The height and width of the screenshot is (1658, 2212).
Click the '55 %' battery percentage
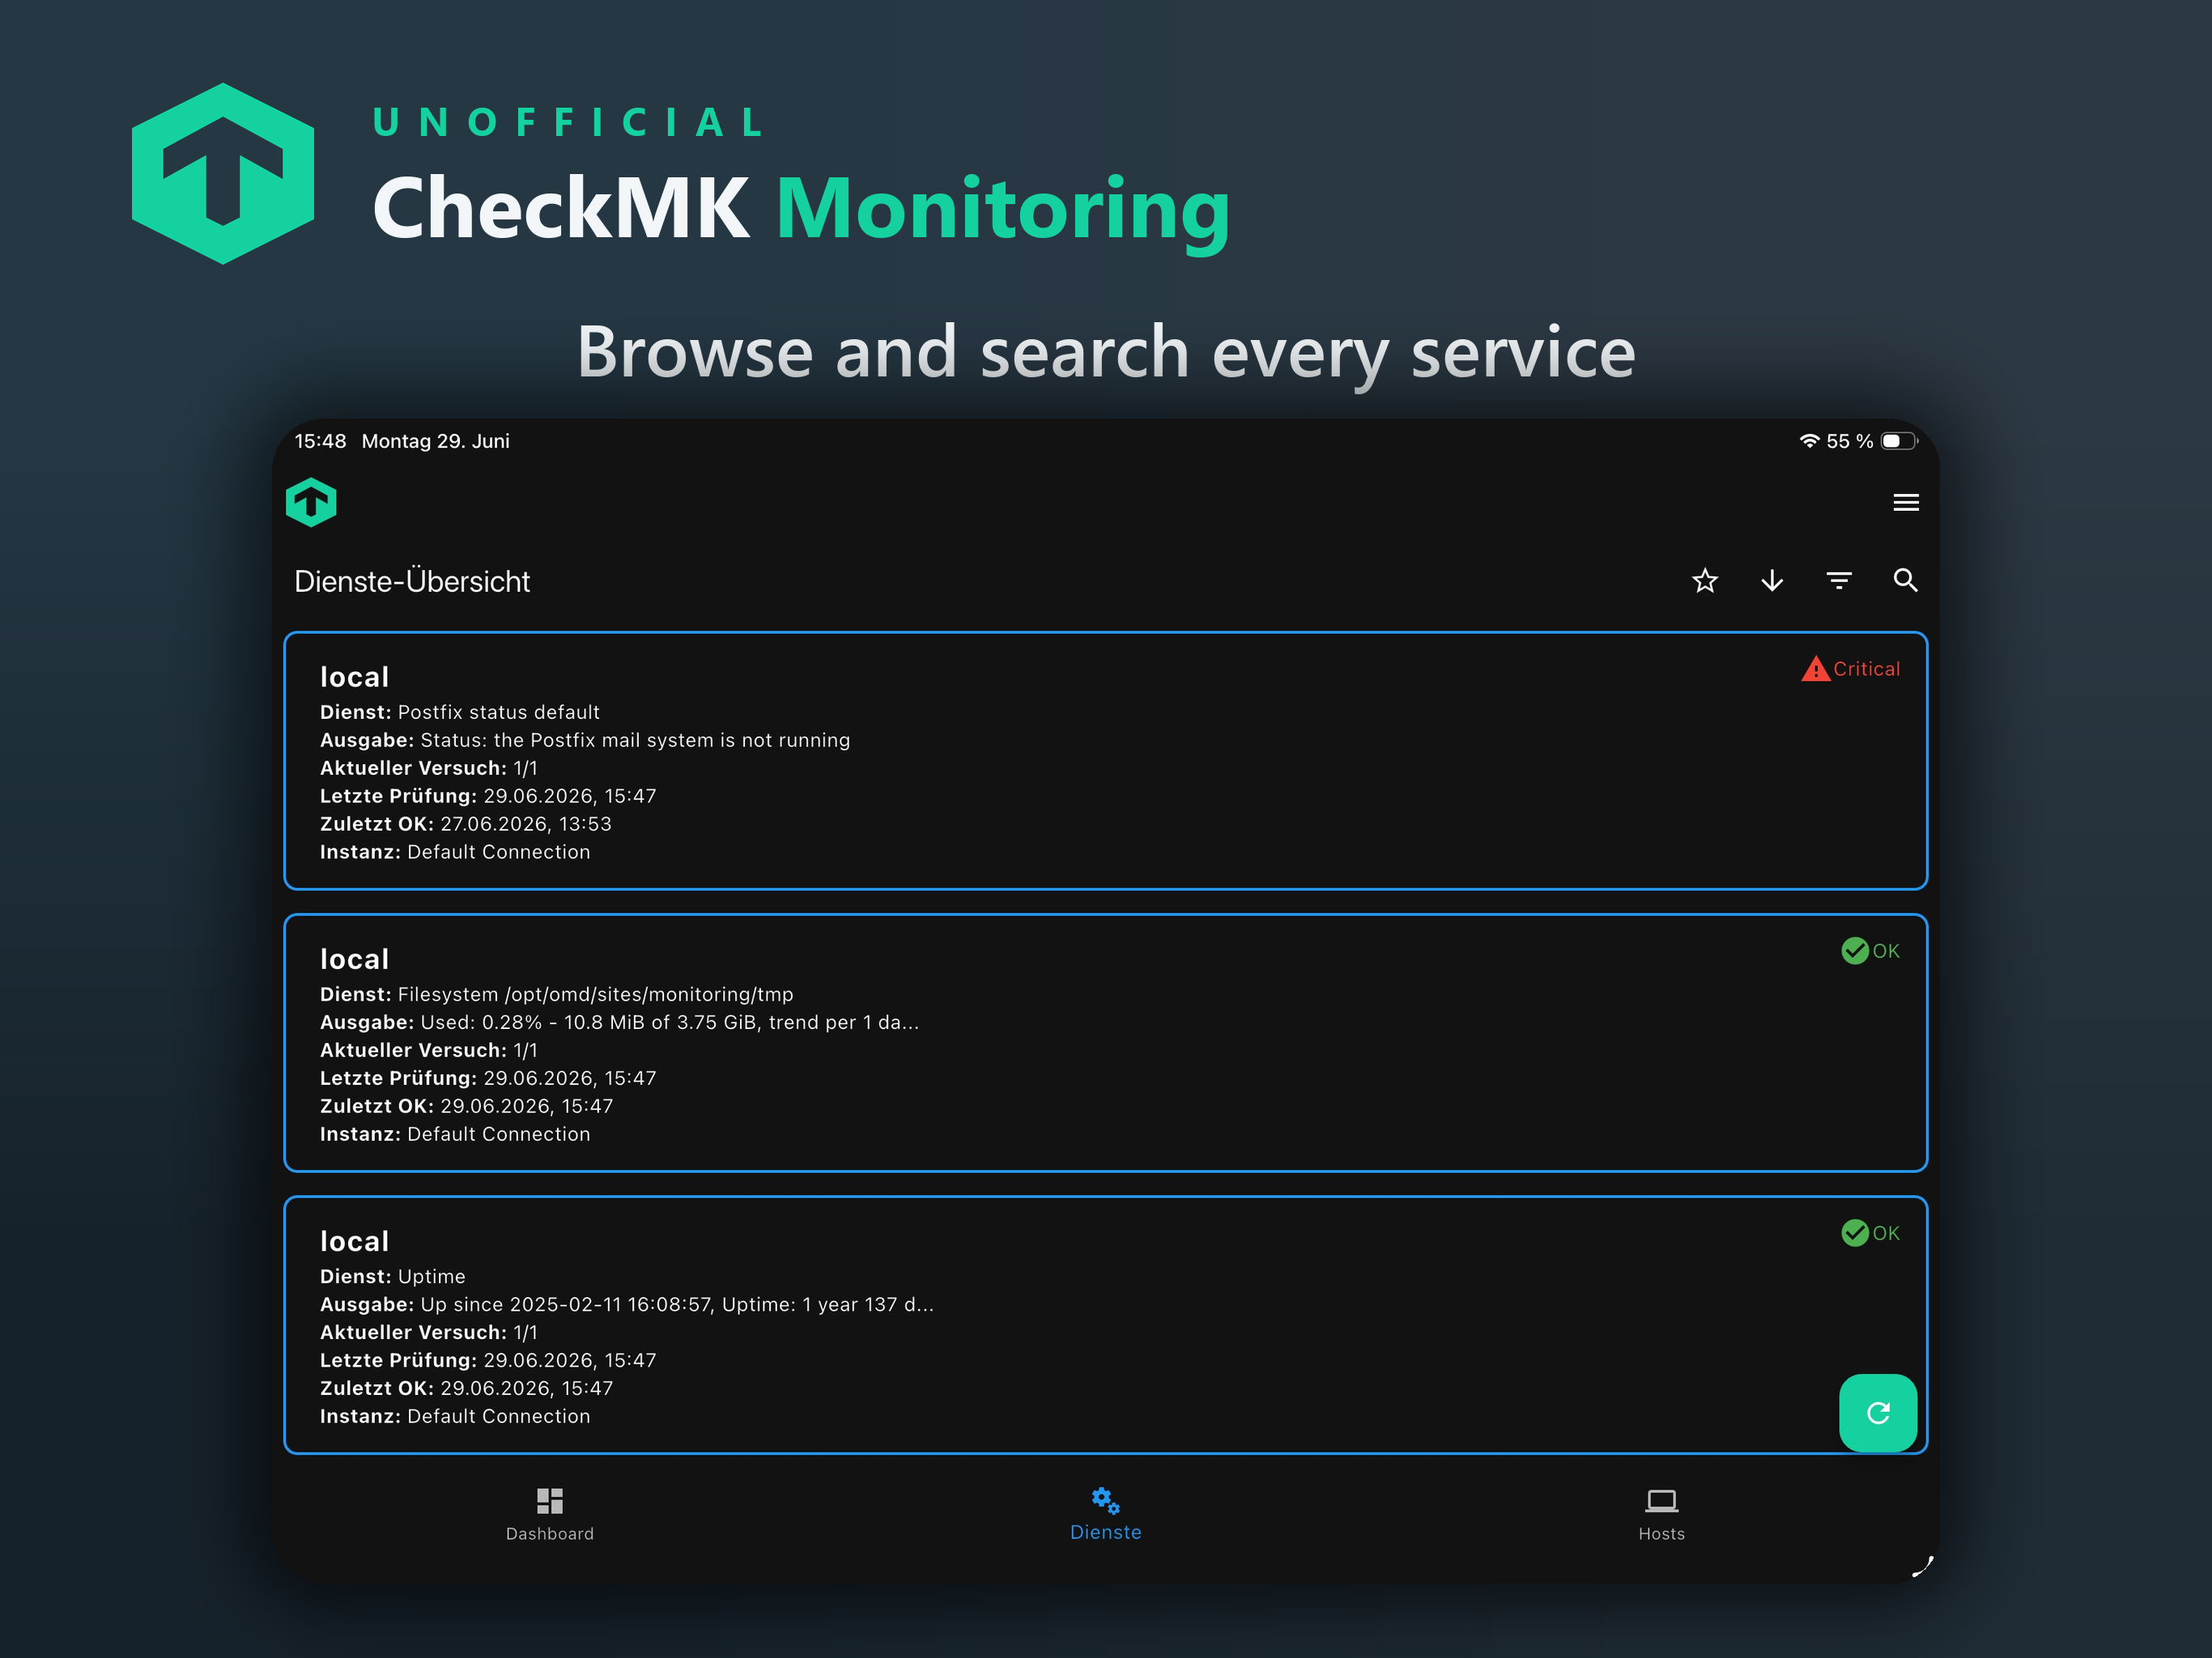click(x=1849, y=441)
